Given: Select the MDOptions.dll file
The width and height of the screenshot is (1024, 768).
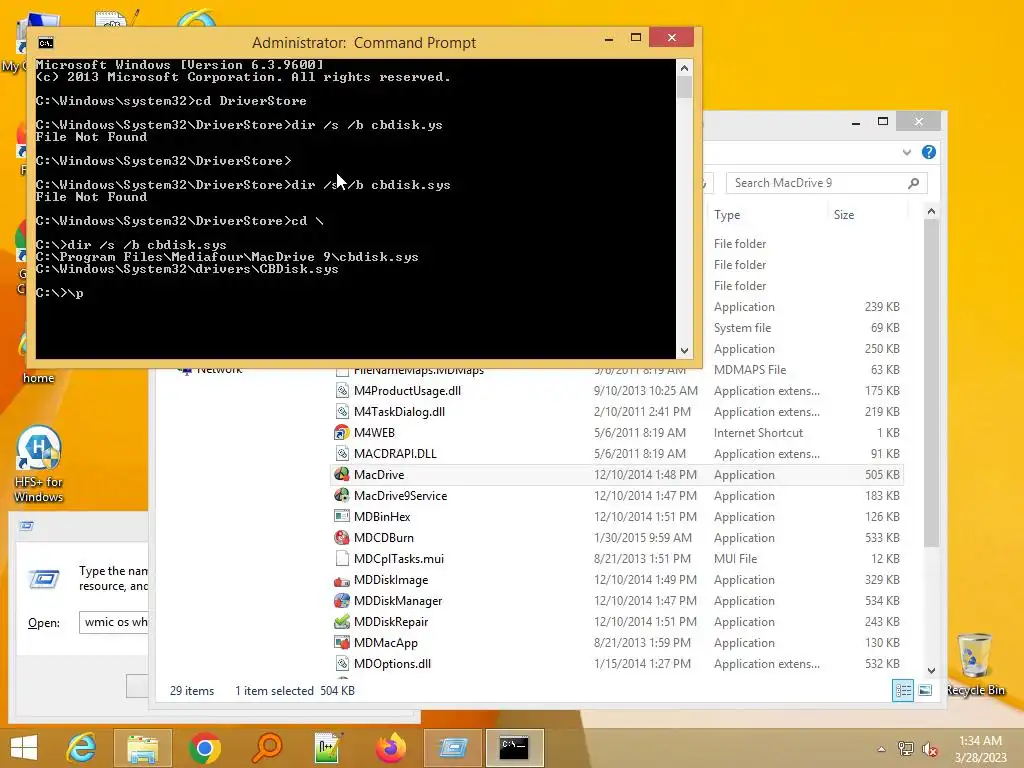Looking at the screenshot, I should click(x=617, y=664).
